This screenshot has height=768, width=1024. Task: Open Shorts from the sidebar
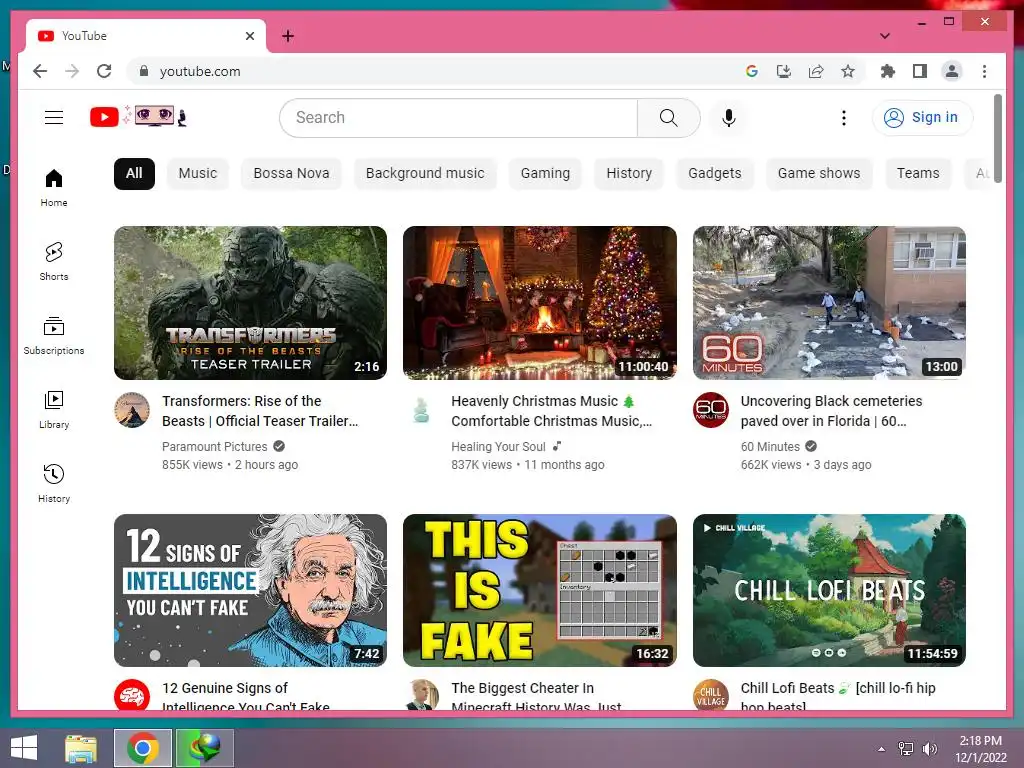coord(54,262)
